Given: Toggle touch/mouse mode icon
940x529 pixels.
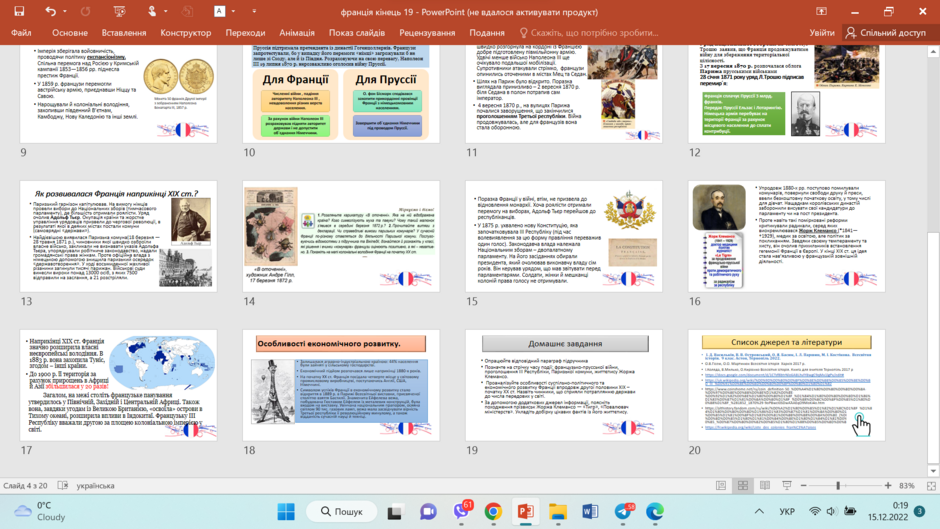Looking at the screenshot, I should click(152, 11).
